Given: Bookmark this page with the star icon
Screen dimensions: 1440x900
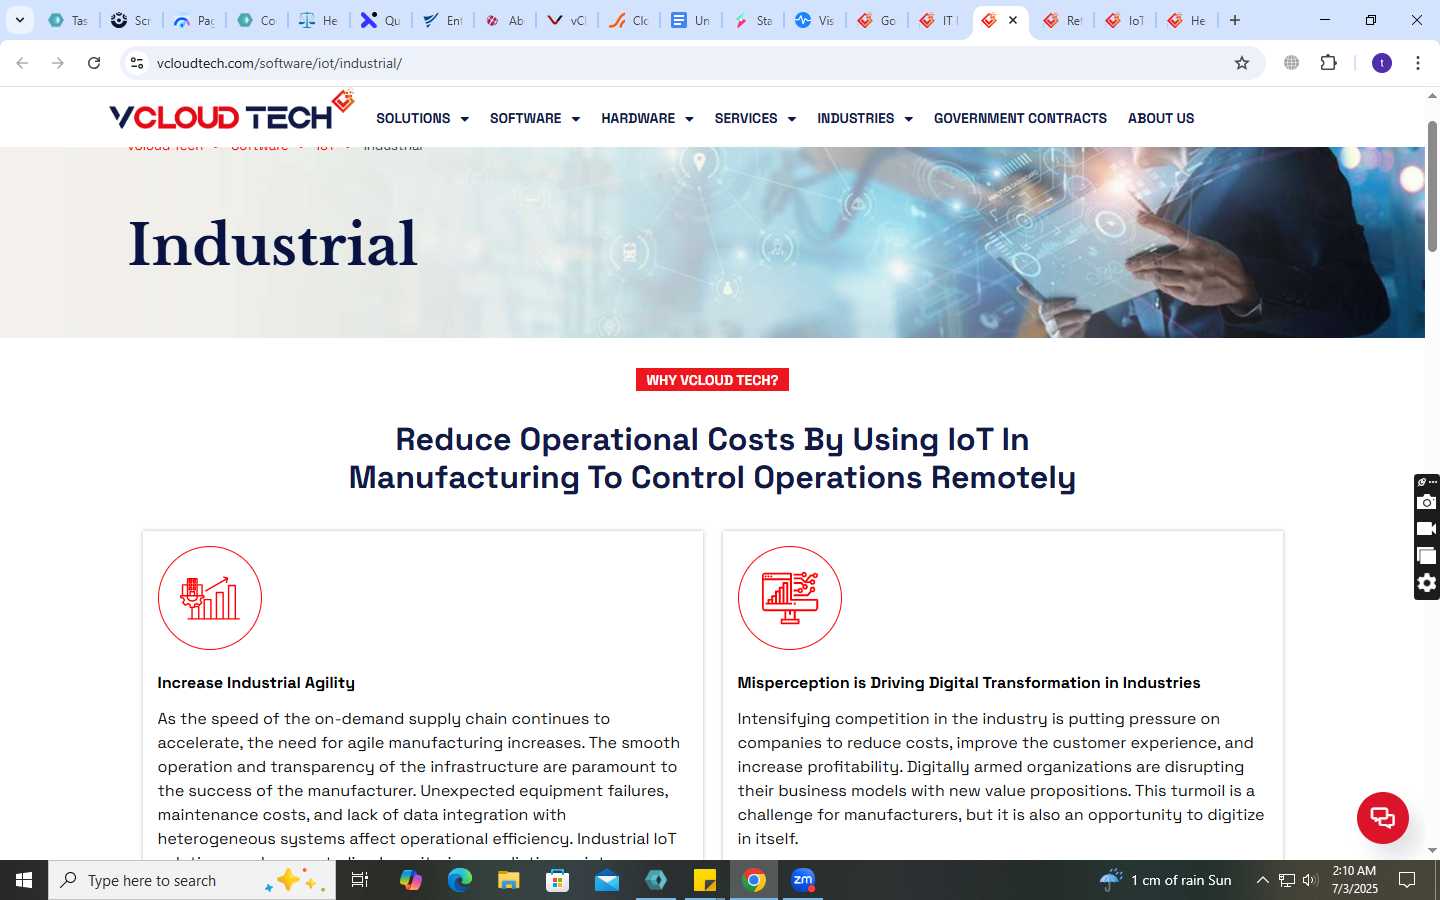Looking at the screenshot, I should pyautogui.click(x=1242, y=63).
